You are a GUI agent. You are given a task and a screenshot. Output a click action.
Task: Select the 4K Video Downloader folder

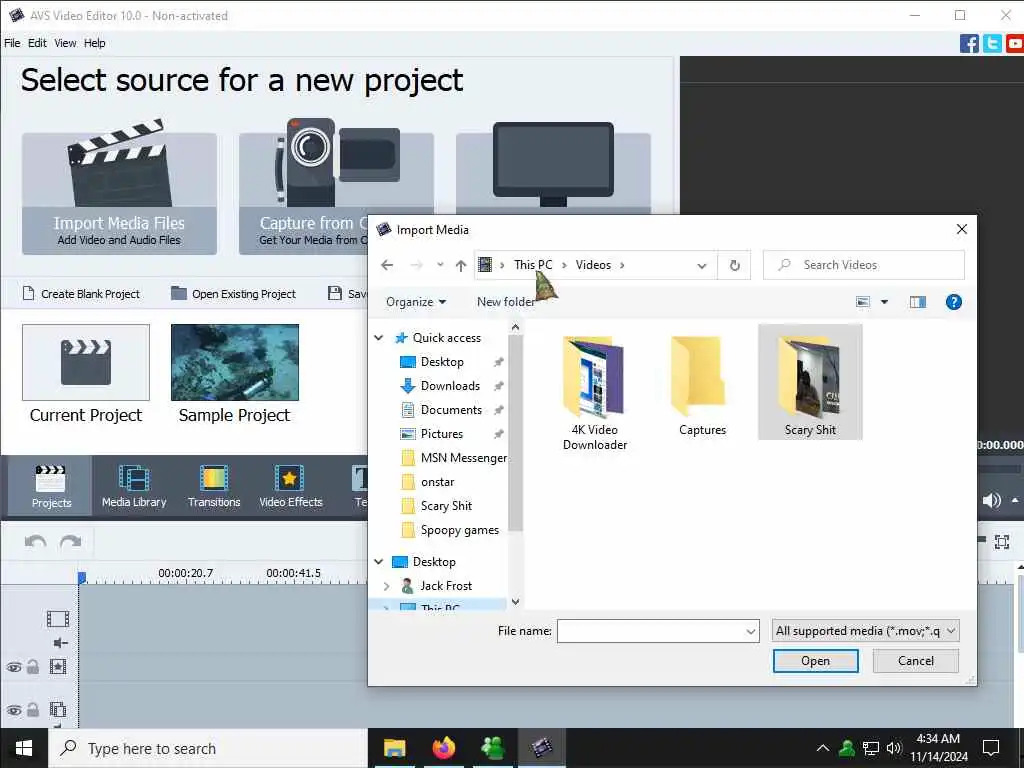(x=594, y=394)
